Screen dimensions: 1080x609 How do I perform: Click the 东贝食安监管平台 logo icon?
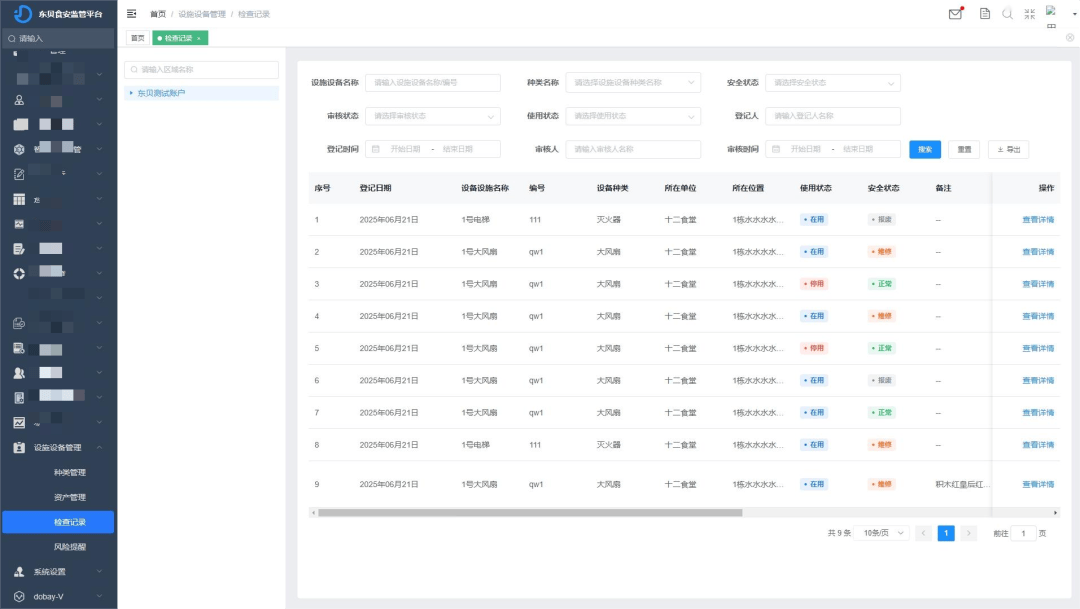coord(22,13)
